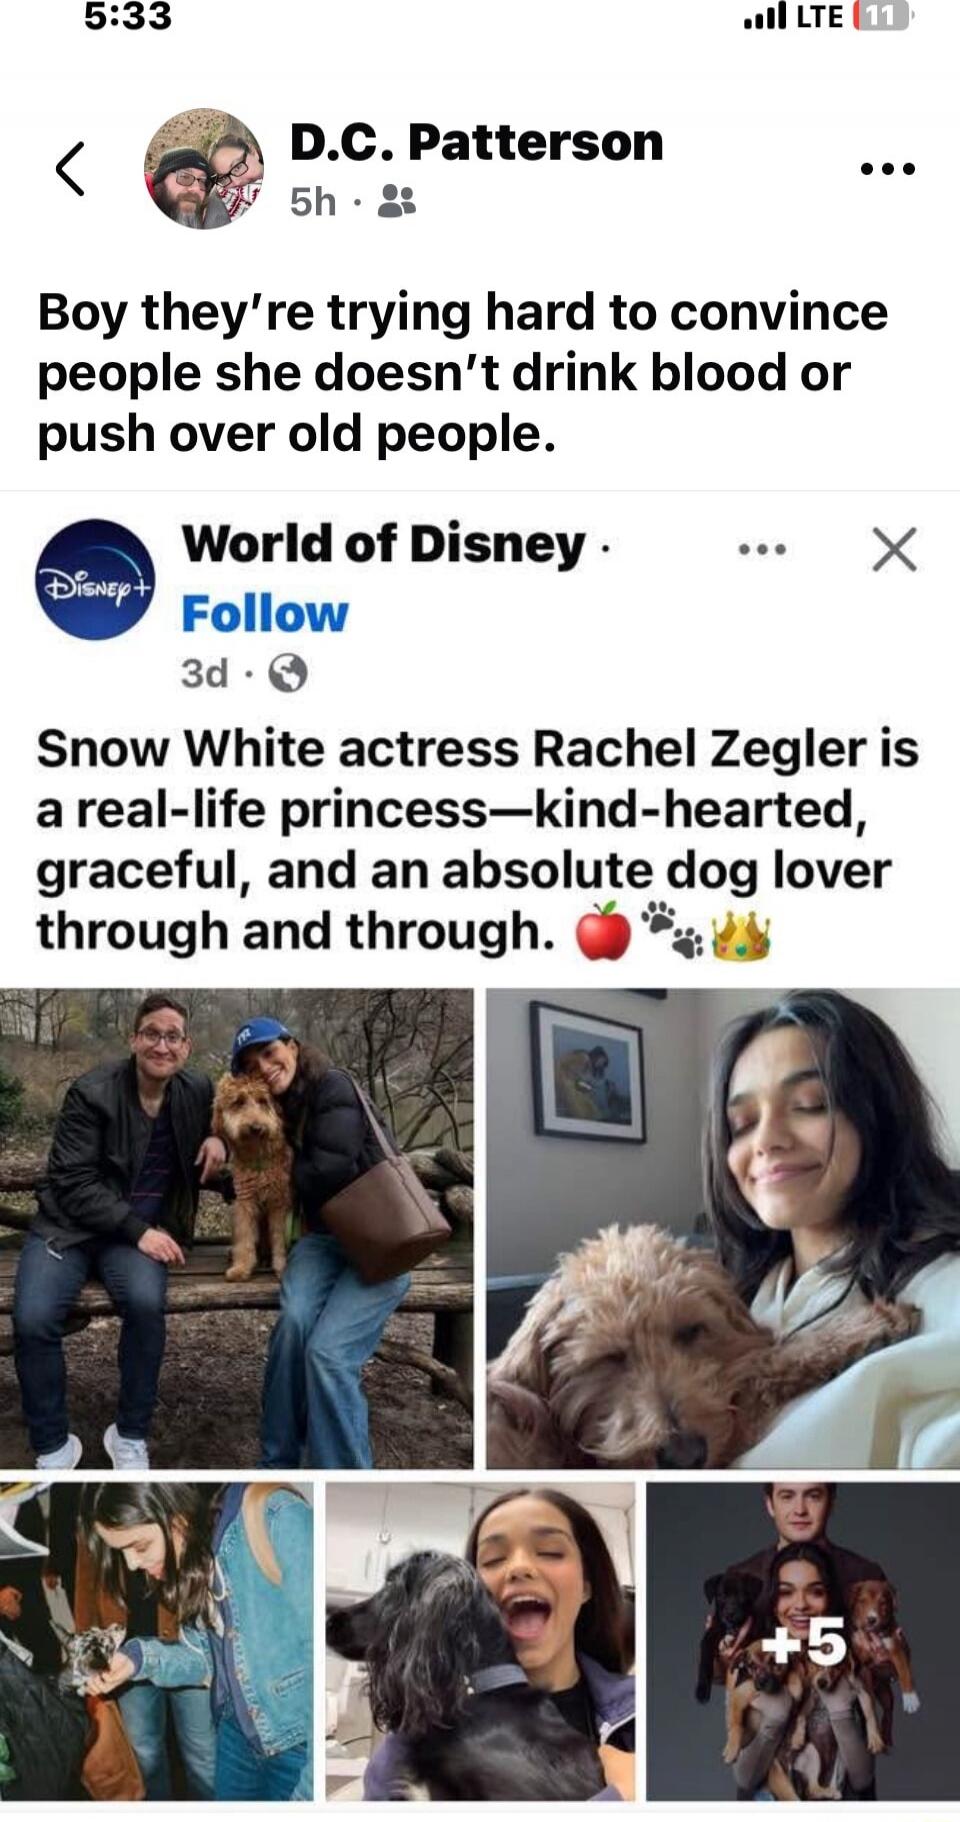960x1822 pixels.
Task: Open the denim jacket photo with small dog
Action: click(x=156, y=1641)
